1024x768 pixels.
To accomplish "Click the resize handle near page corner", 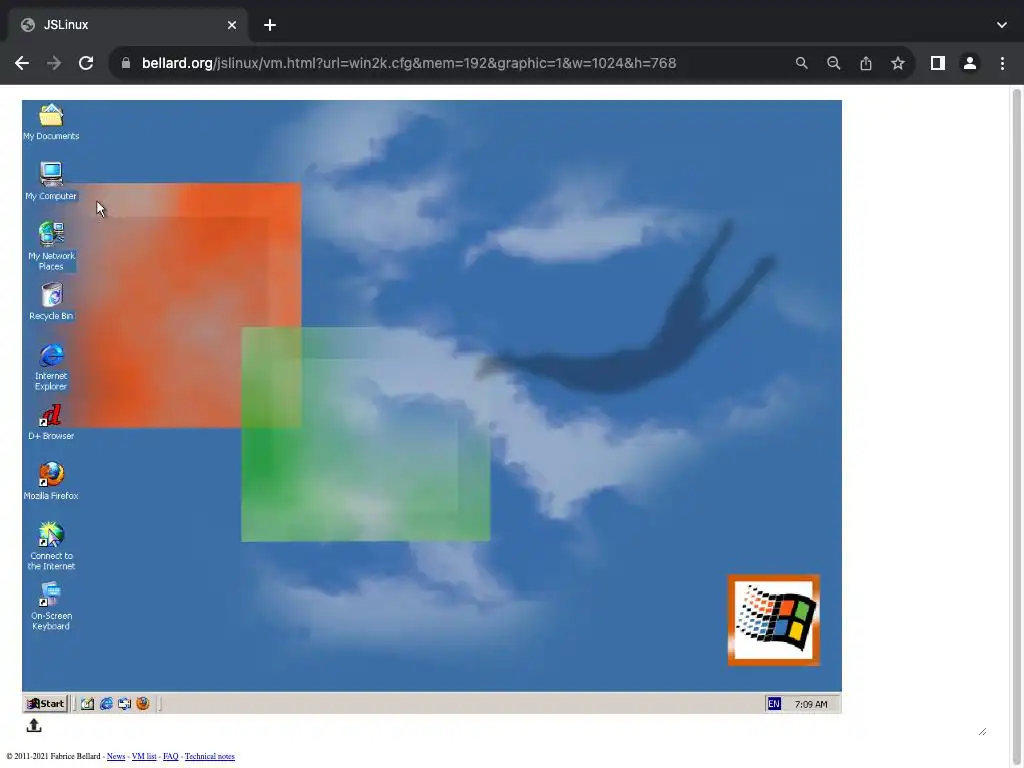I will pos(982,731).
